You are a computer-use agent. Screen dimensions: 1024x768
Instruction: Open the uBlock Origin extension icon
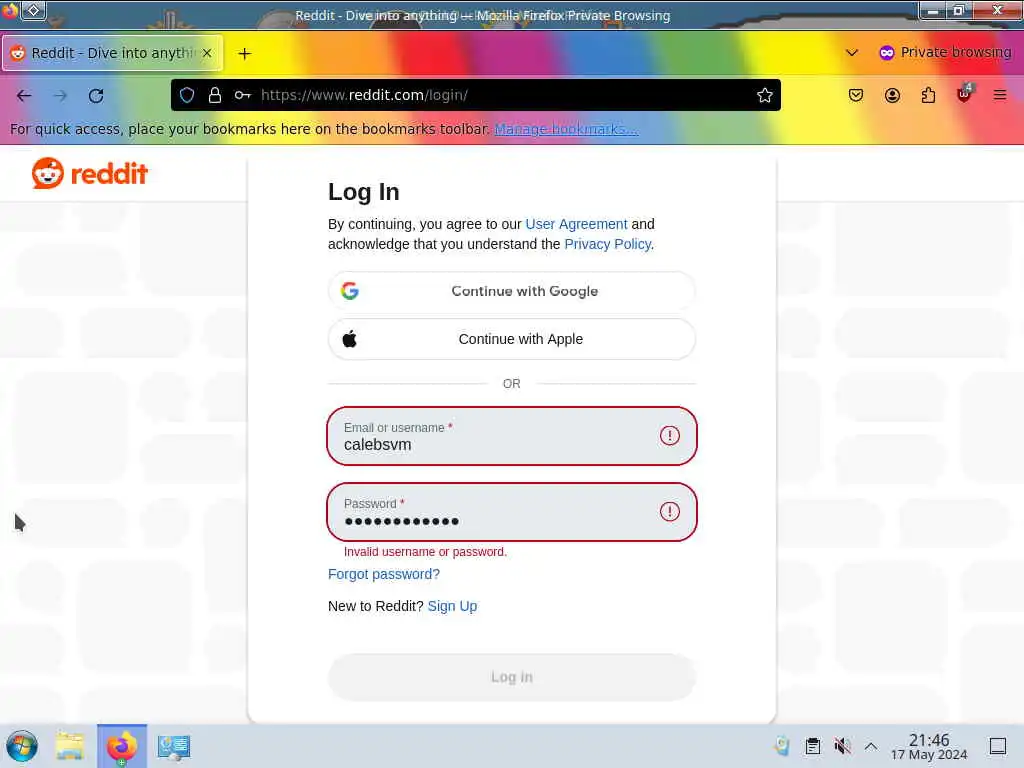click(964, 94)
